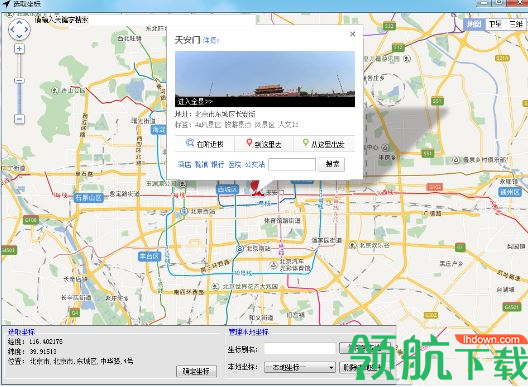Viewport: 528px width, 387px height.
Task: Pan the map left with the compass arrow
Action: 12,29
